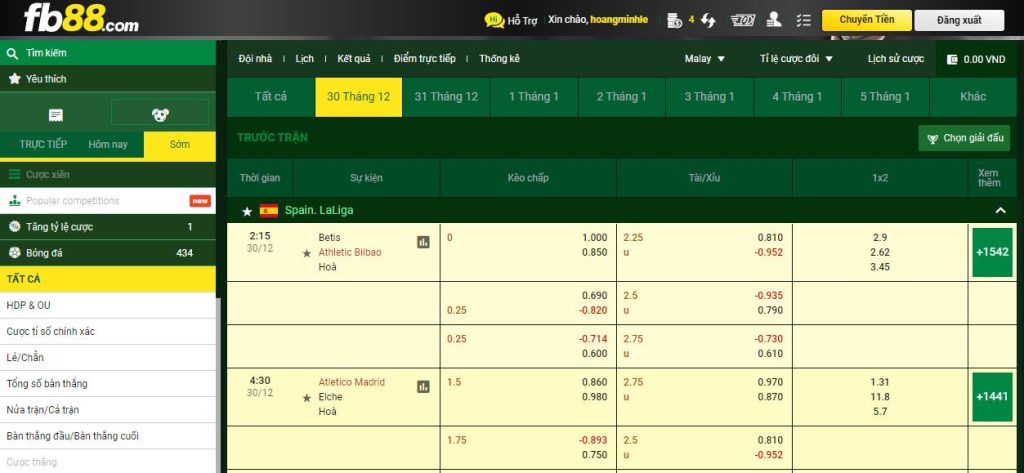Click the Tăng tỷ lệ cược badge icon
This screenshot has height=473, width=1024.
(x=14, y=227)
